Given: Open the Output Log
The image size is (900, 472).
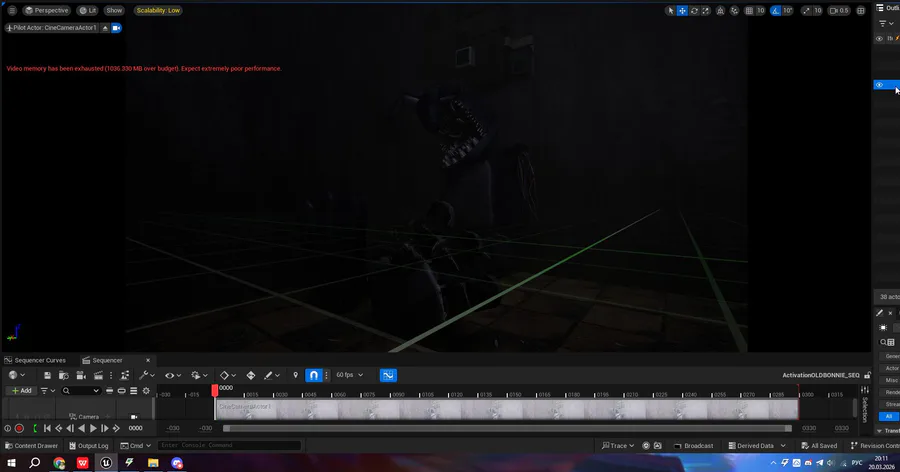Looking at the screenshot, I should click(x=88, y=446).
